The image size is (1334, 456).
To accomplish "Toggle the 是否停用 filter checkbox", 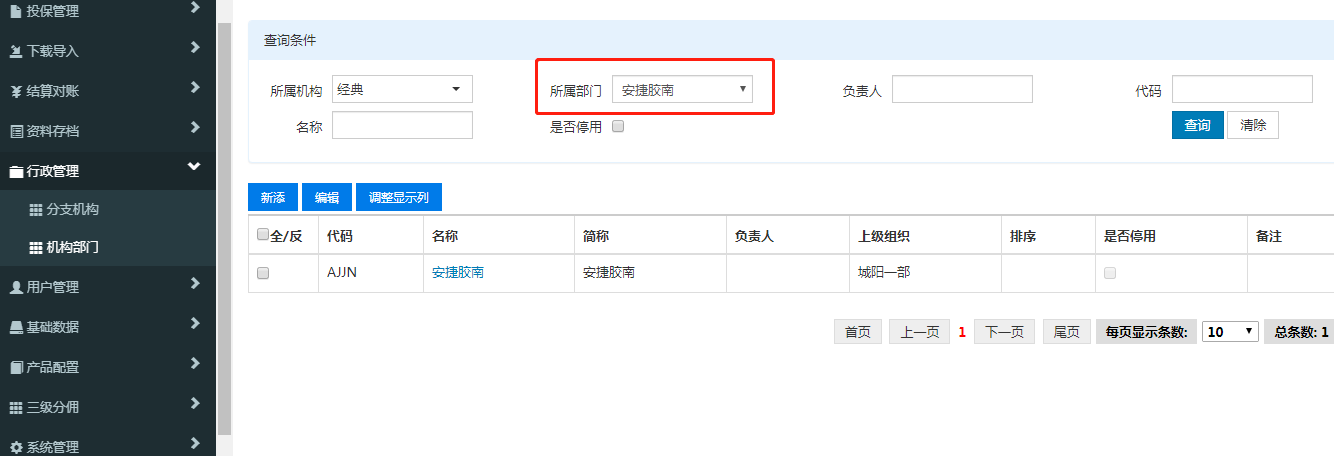I will click(x=618, y=126).
